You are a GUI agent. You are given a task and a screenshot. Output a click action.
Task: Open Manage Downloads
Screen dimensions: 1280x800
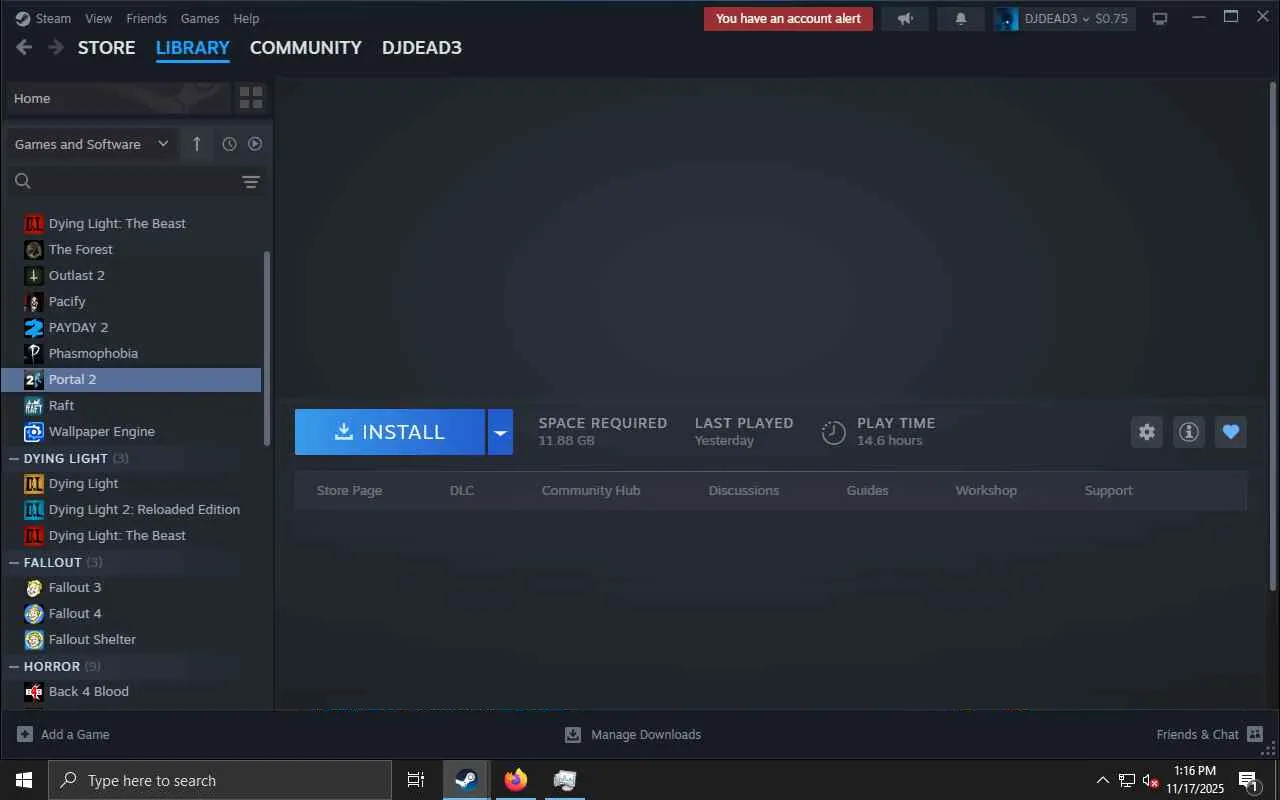(633, 735)
